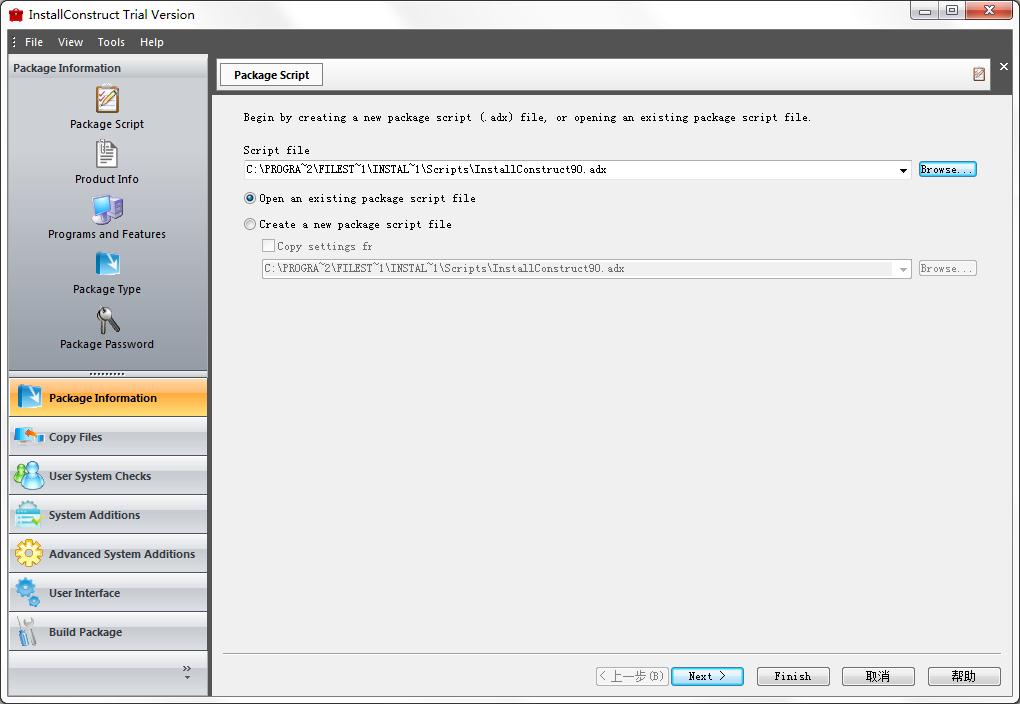Enable the Copy settings checkbox

(x=267, y=246)
